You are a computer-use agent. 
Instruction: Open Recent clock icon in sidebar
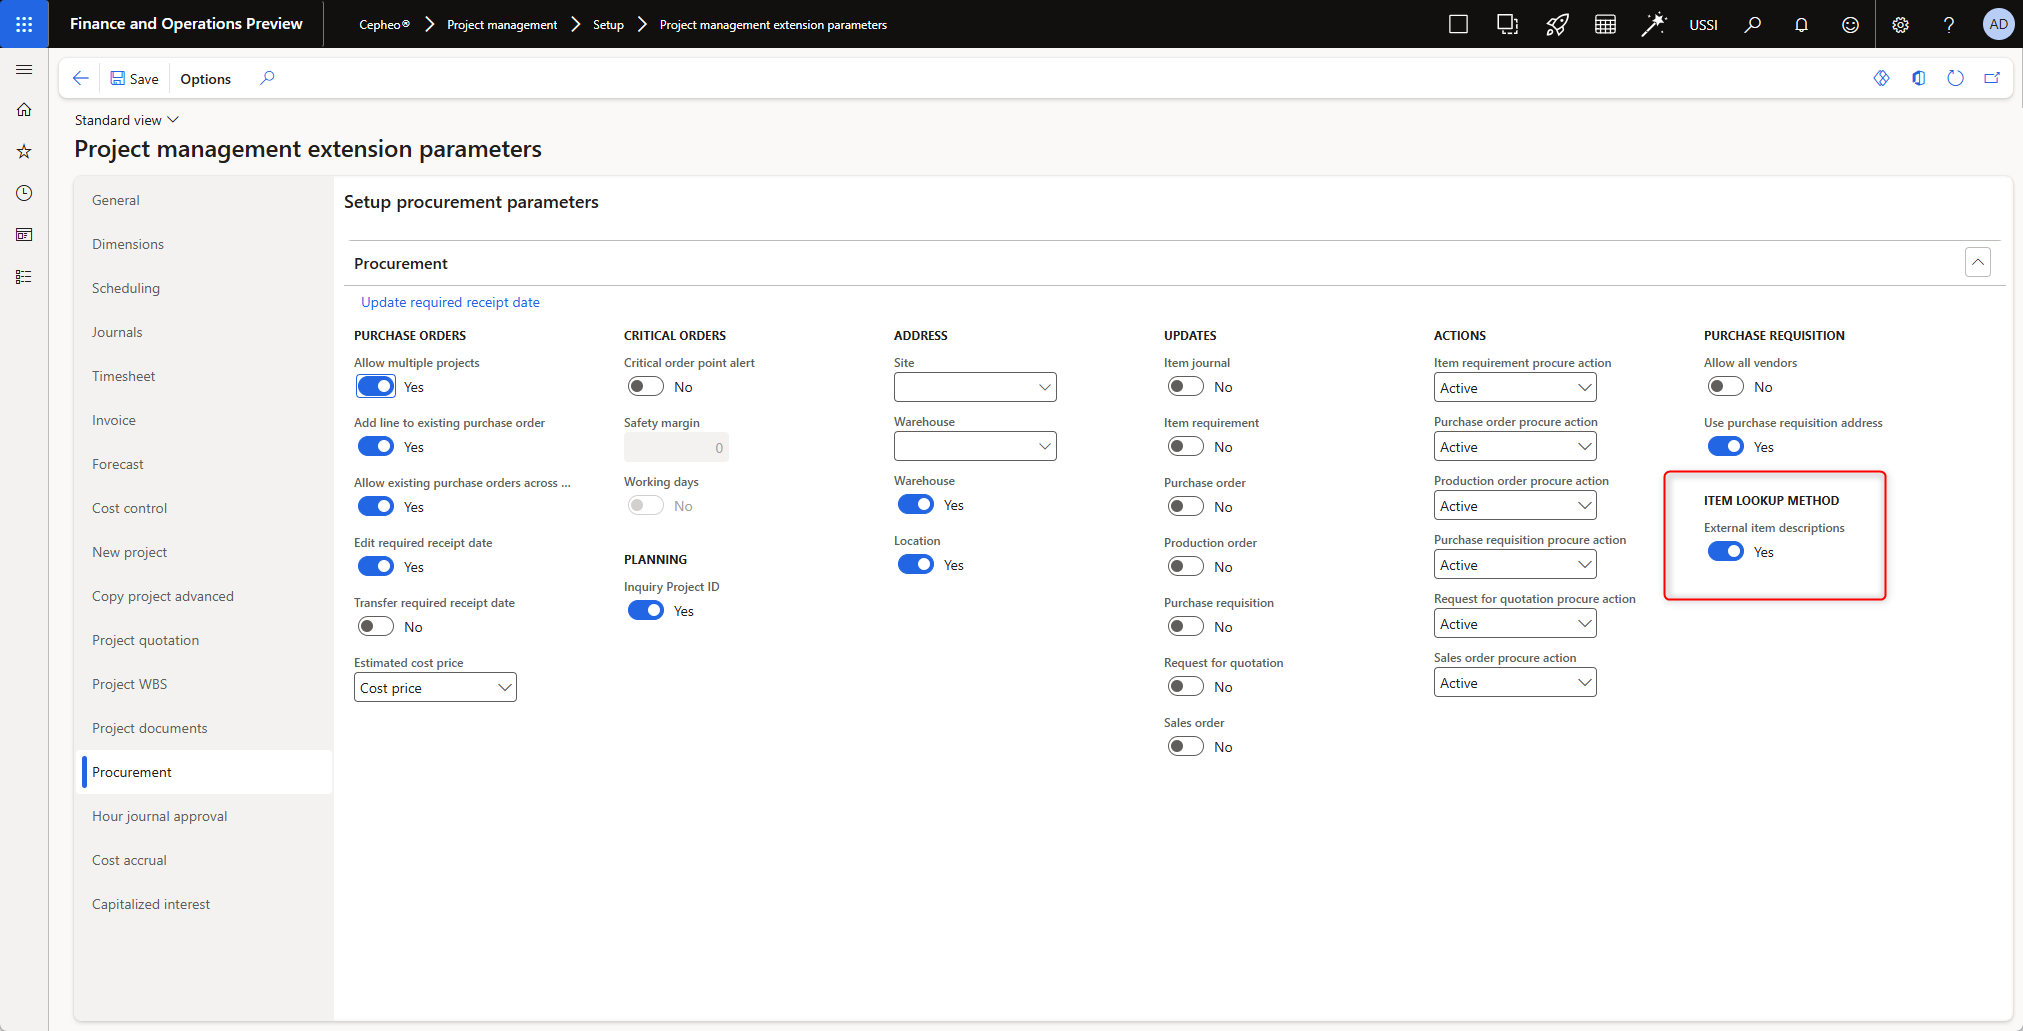click(24, 193)
